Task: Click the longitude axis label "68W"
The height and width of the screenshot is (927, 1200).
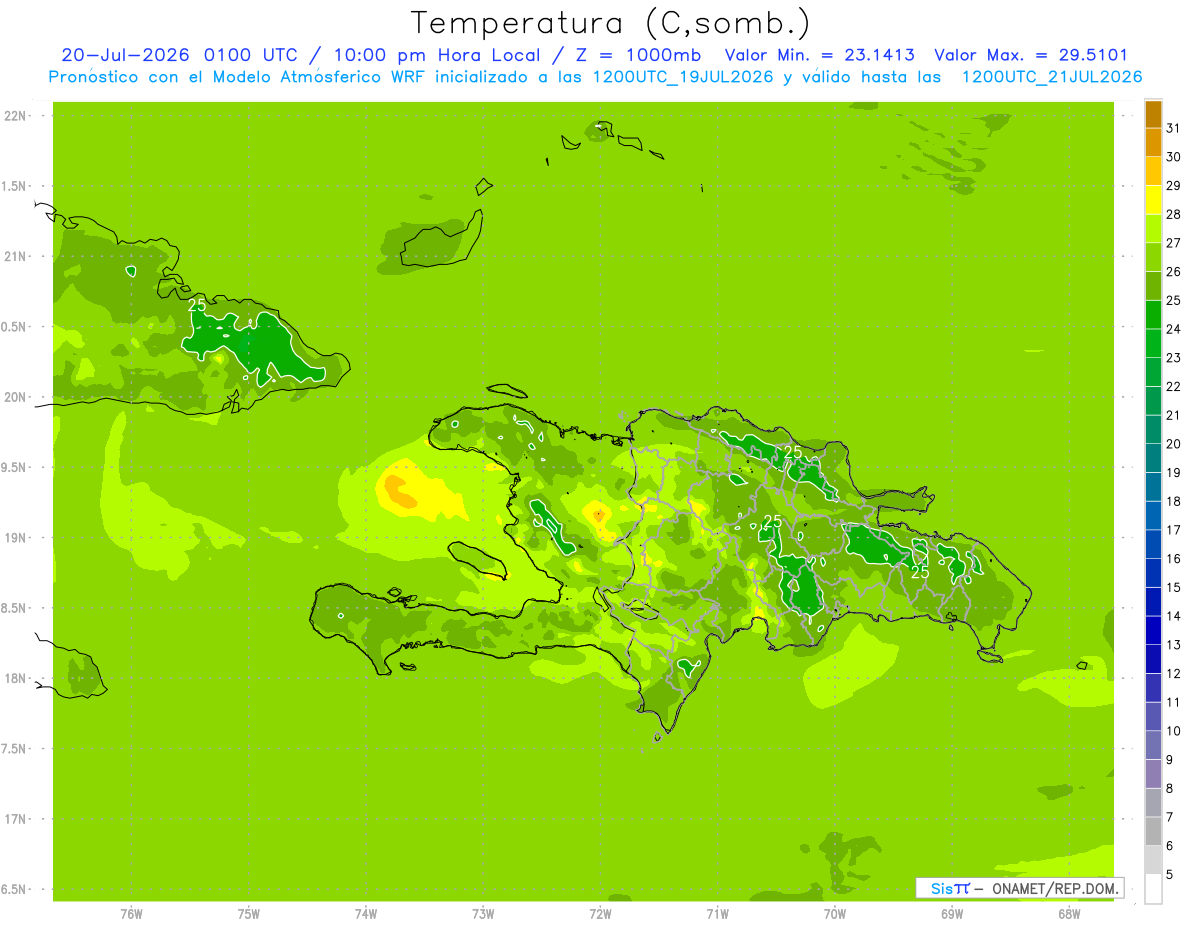Action: [x=1069, y=913]
